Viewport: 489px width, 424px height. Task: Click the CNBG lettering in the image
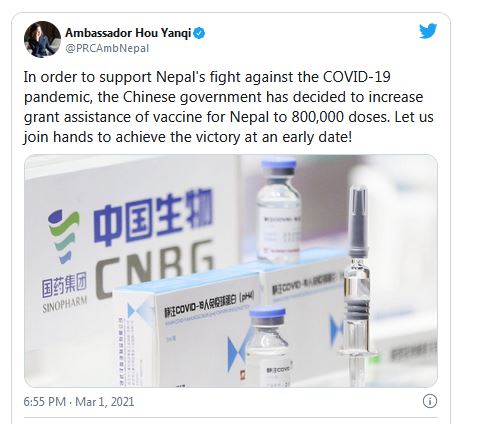(x=155, y=268)
